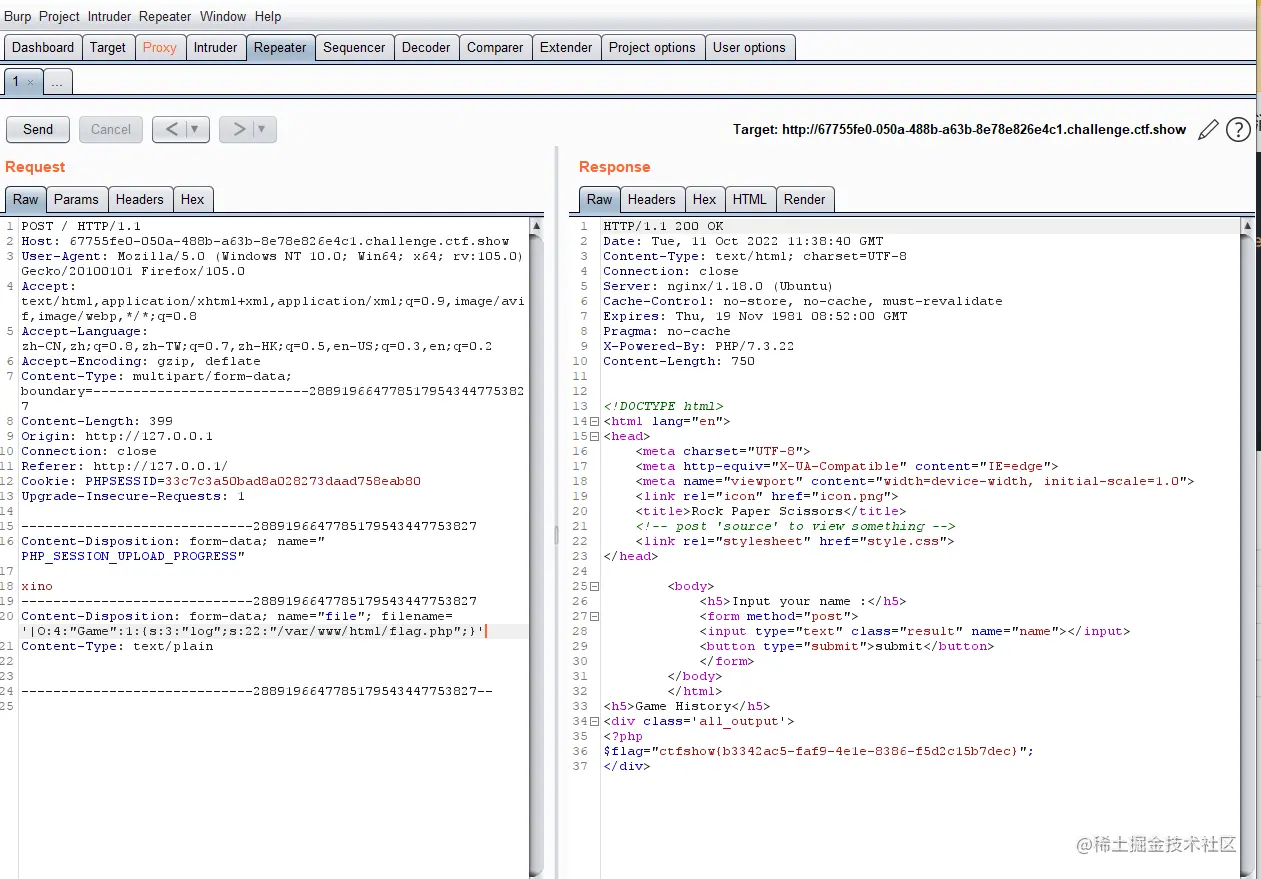The image size is (1261, 879).
Task: Collapse the html element fold marker
Action: click(594, 422)
